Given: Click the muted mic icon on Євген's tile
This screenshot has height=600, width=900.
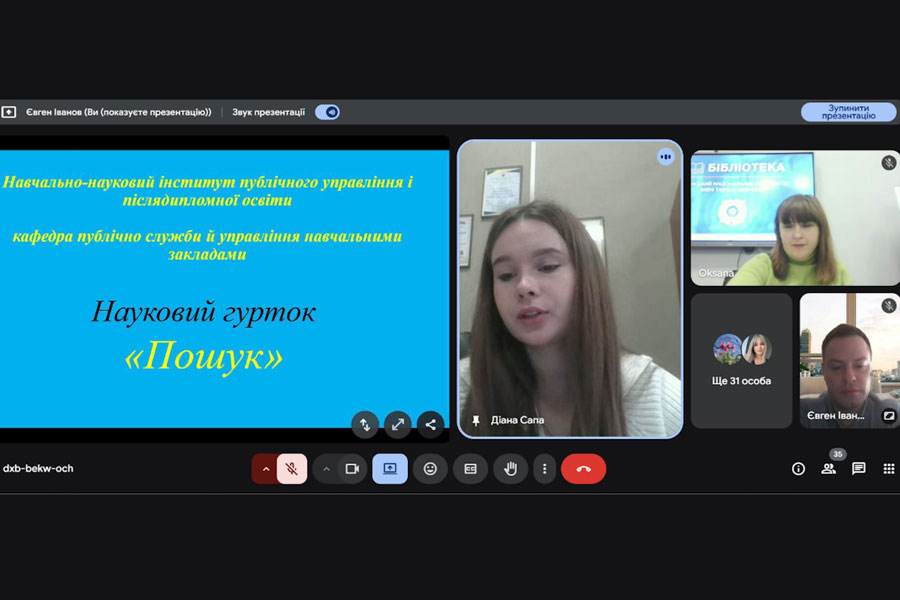Looking at the screenshot, I should point(889,305).
